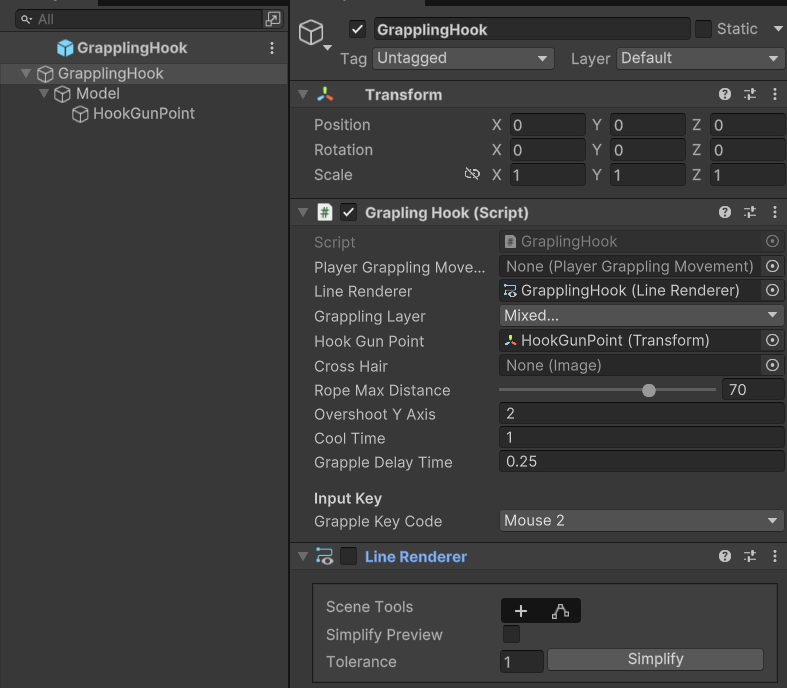
Task: Click the Grapple Delay Time field
Action: (x=641, y=462)
